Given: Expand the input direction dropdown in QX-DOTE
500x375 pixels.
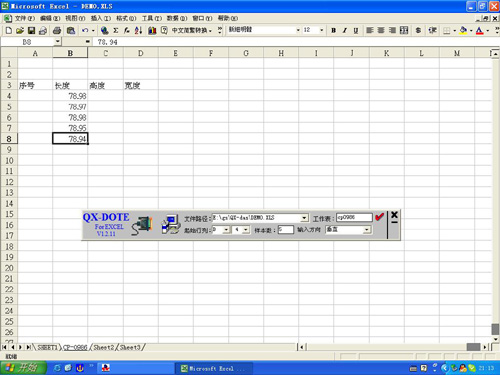Looking at the screenshot, I should (367, 230).
